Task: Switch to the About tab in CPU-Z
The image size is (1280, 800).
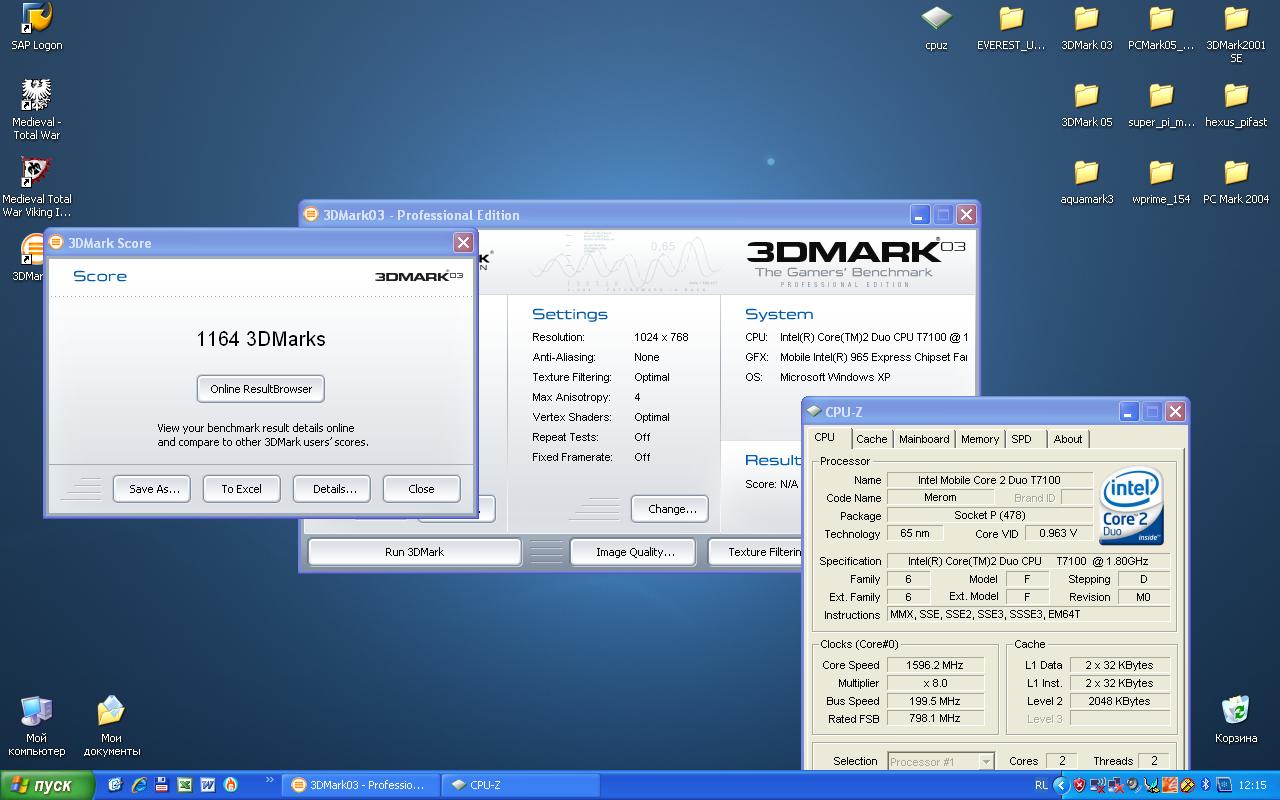Action: pyautogui.click(x=1068, y=439)
